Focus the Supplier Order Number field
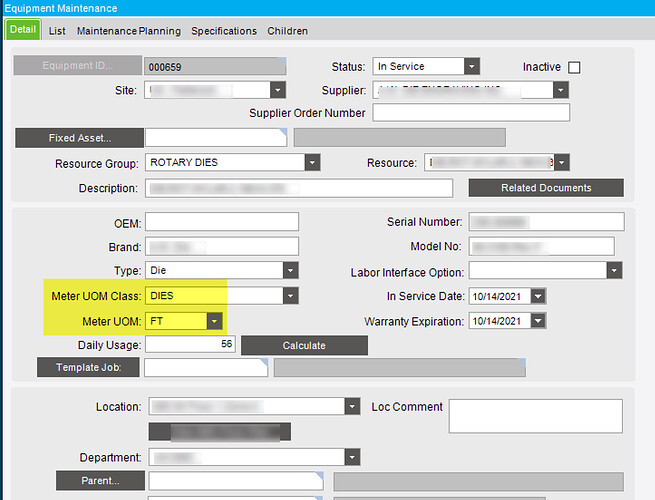Image resolution: width=655 pixels, height=500 pixels. tap(471, 113)
